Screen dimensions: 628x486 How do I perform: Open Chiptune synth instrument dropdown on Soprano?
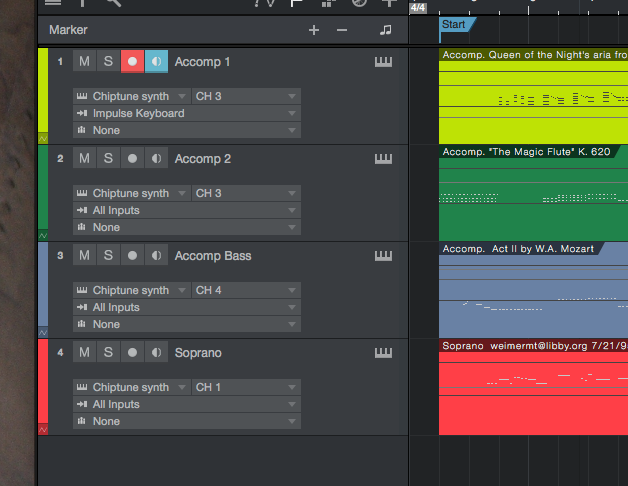coord(132,387)
